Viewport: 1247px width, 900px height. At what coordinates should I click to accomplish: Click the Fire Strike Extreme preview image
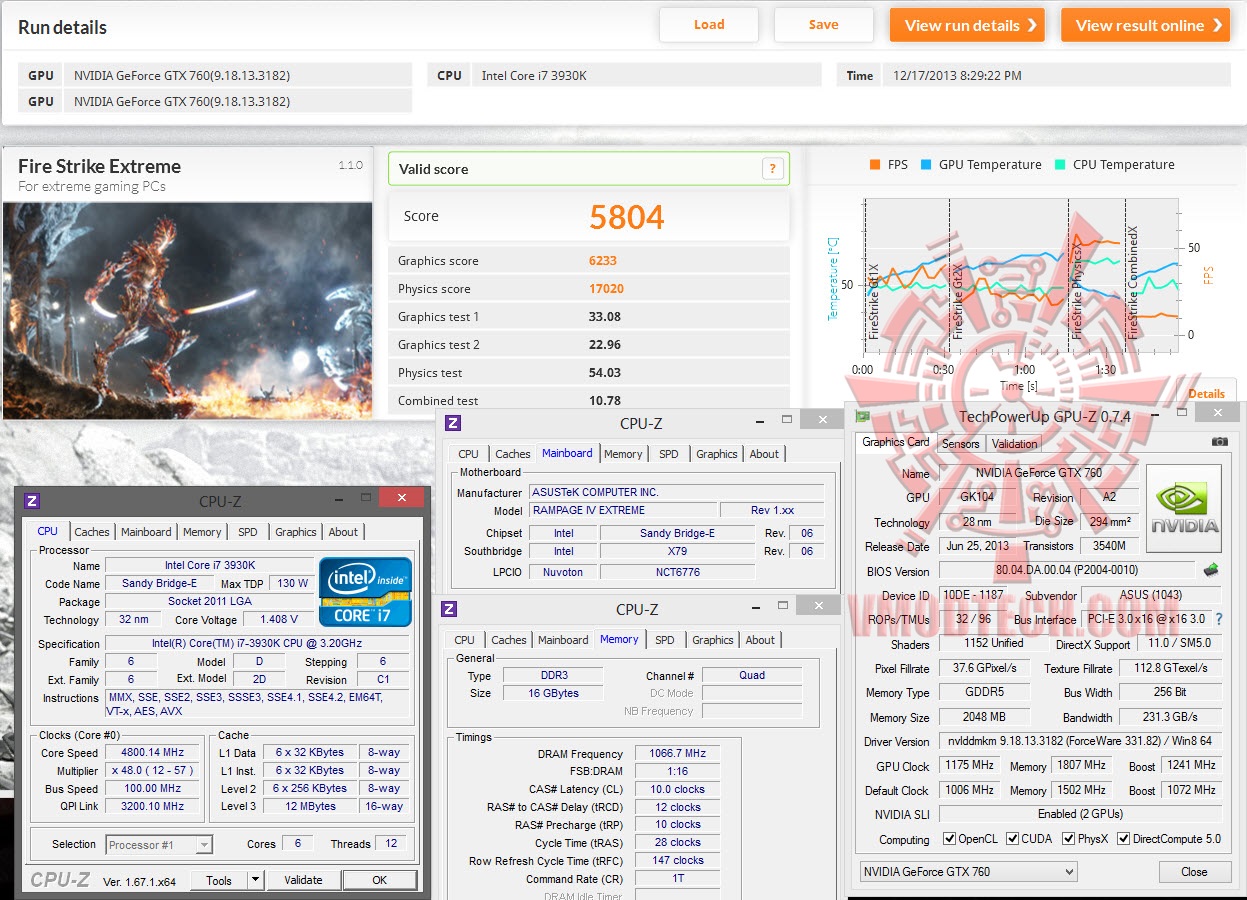click(187, 310)
